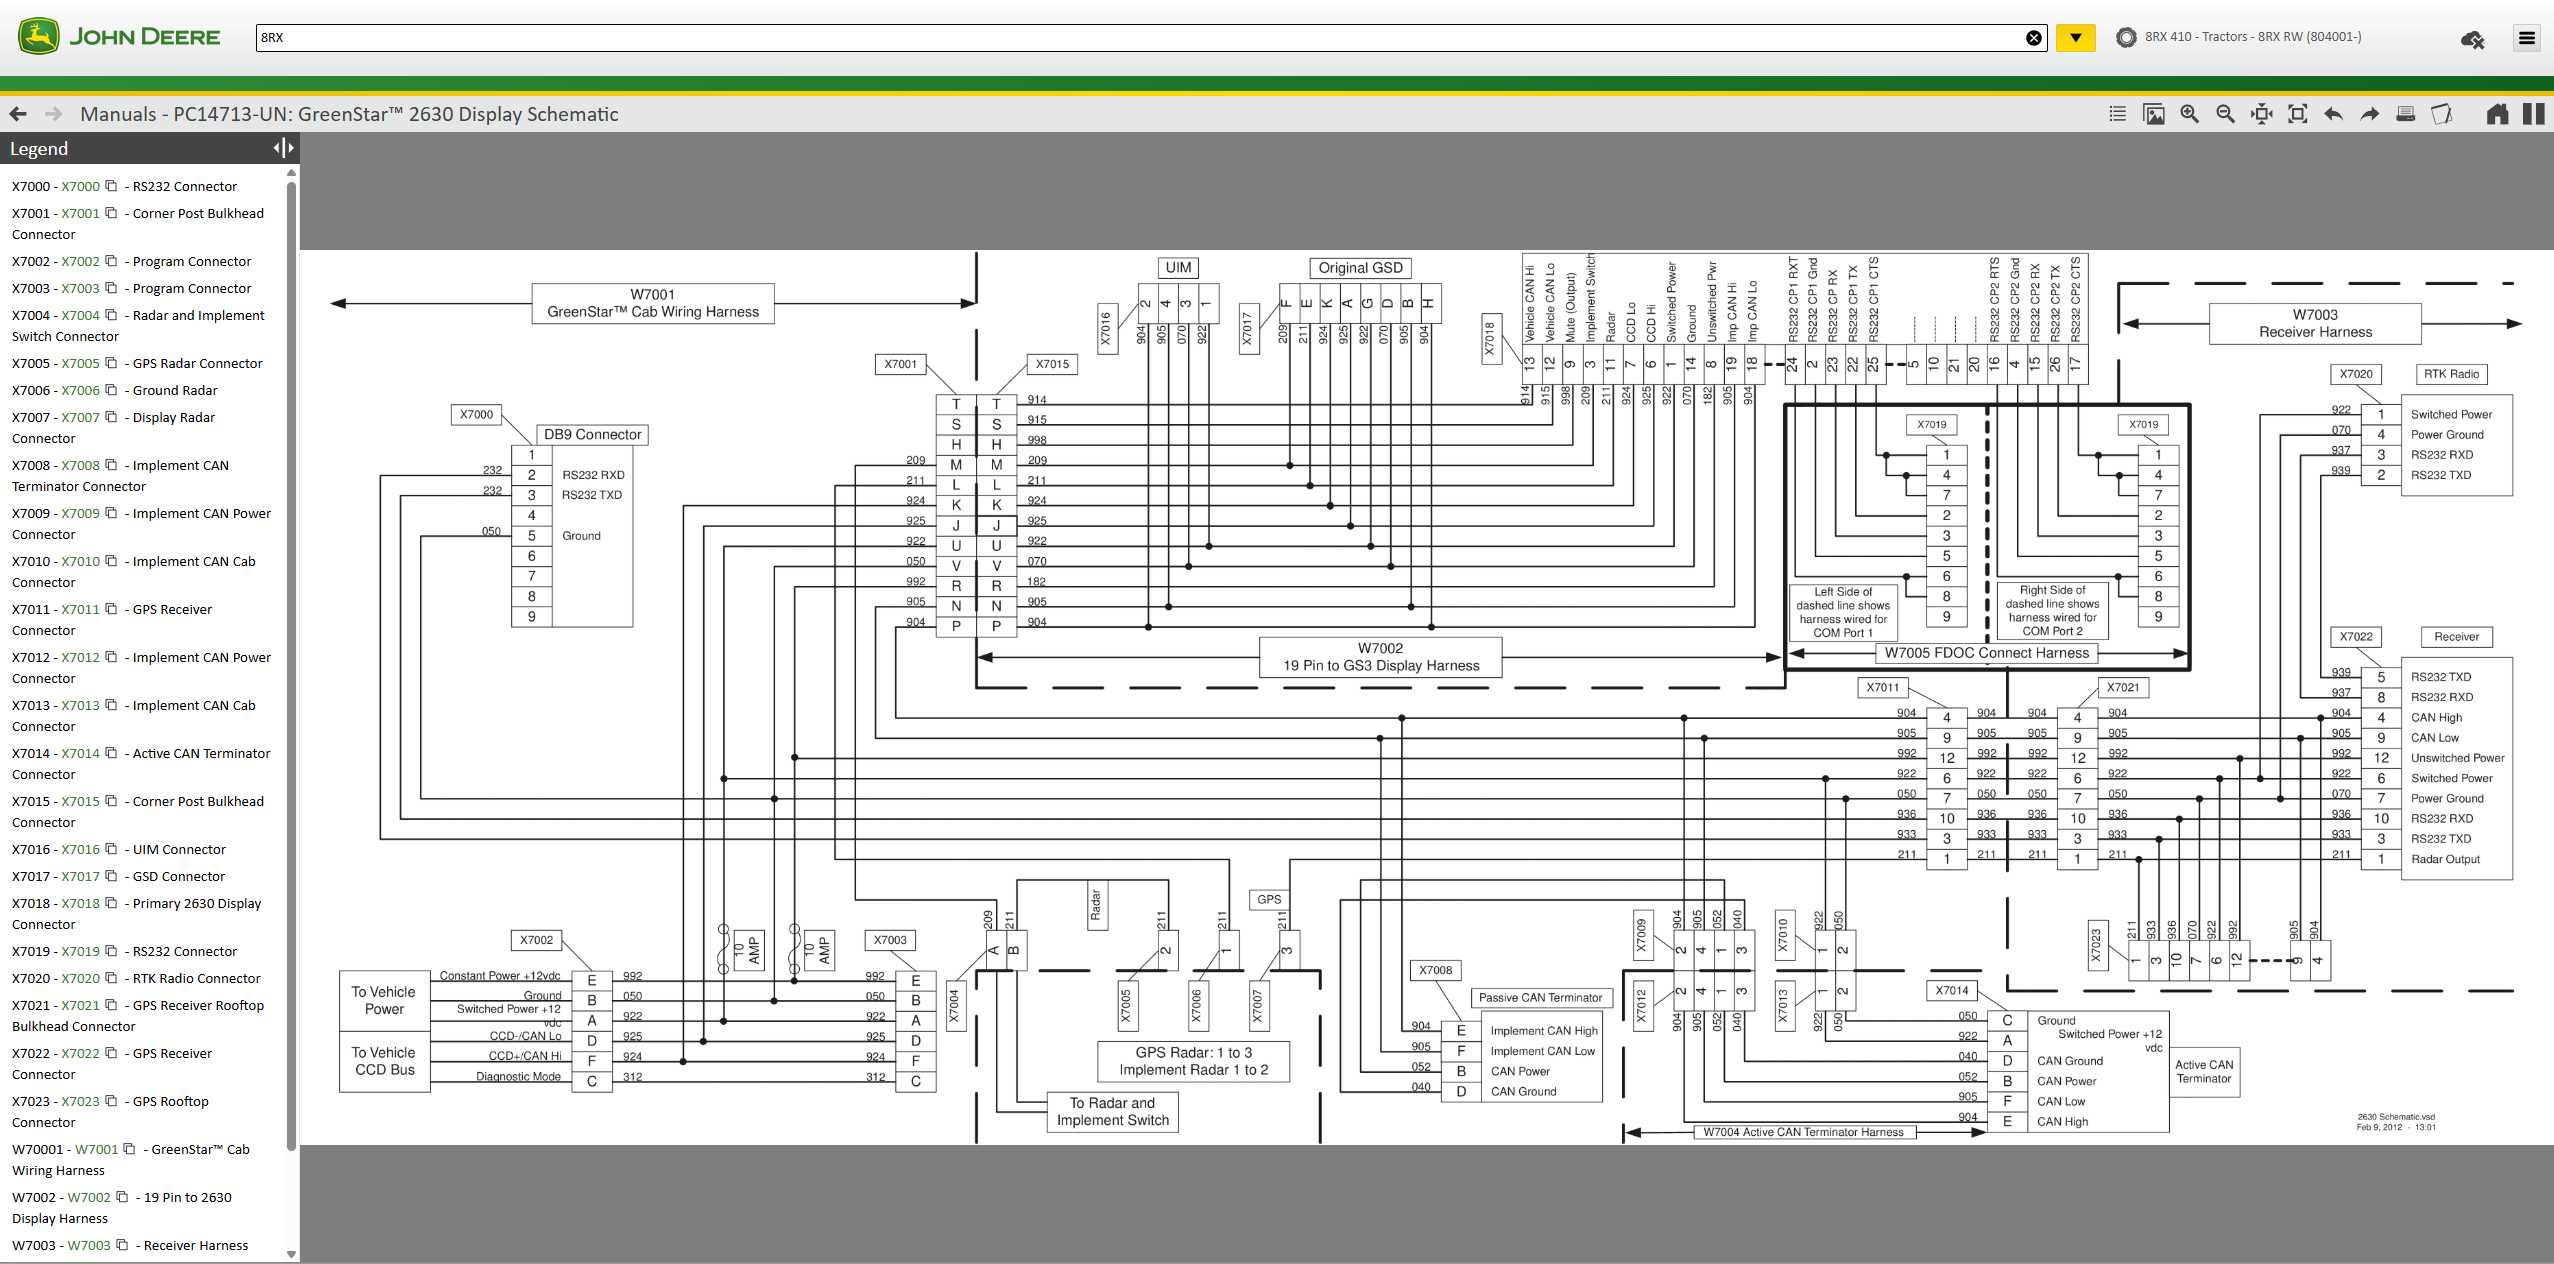The width and height of the screenshot is (2554, 1264).
Task: Select the zoom in tool
Action: [2188, 113]
